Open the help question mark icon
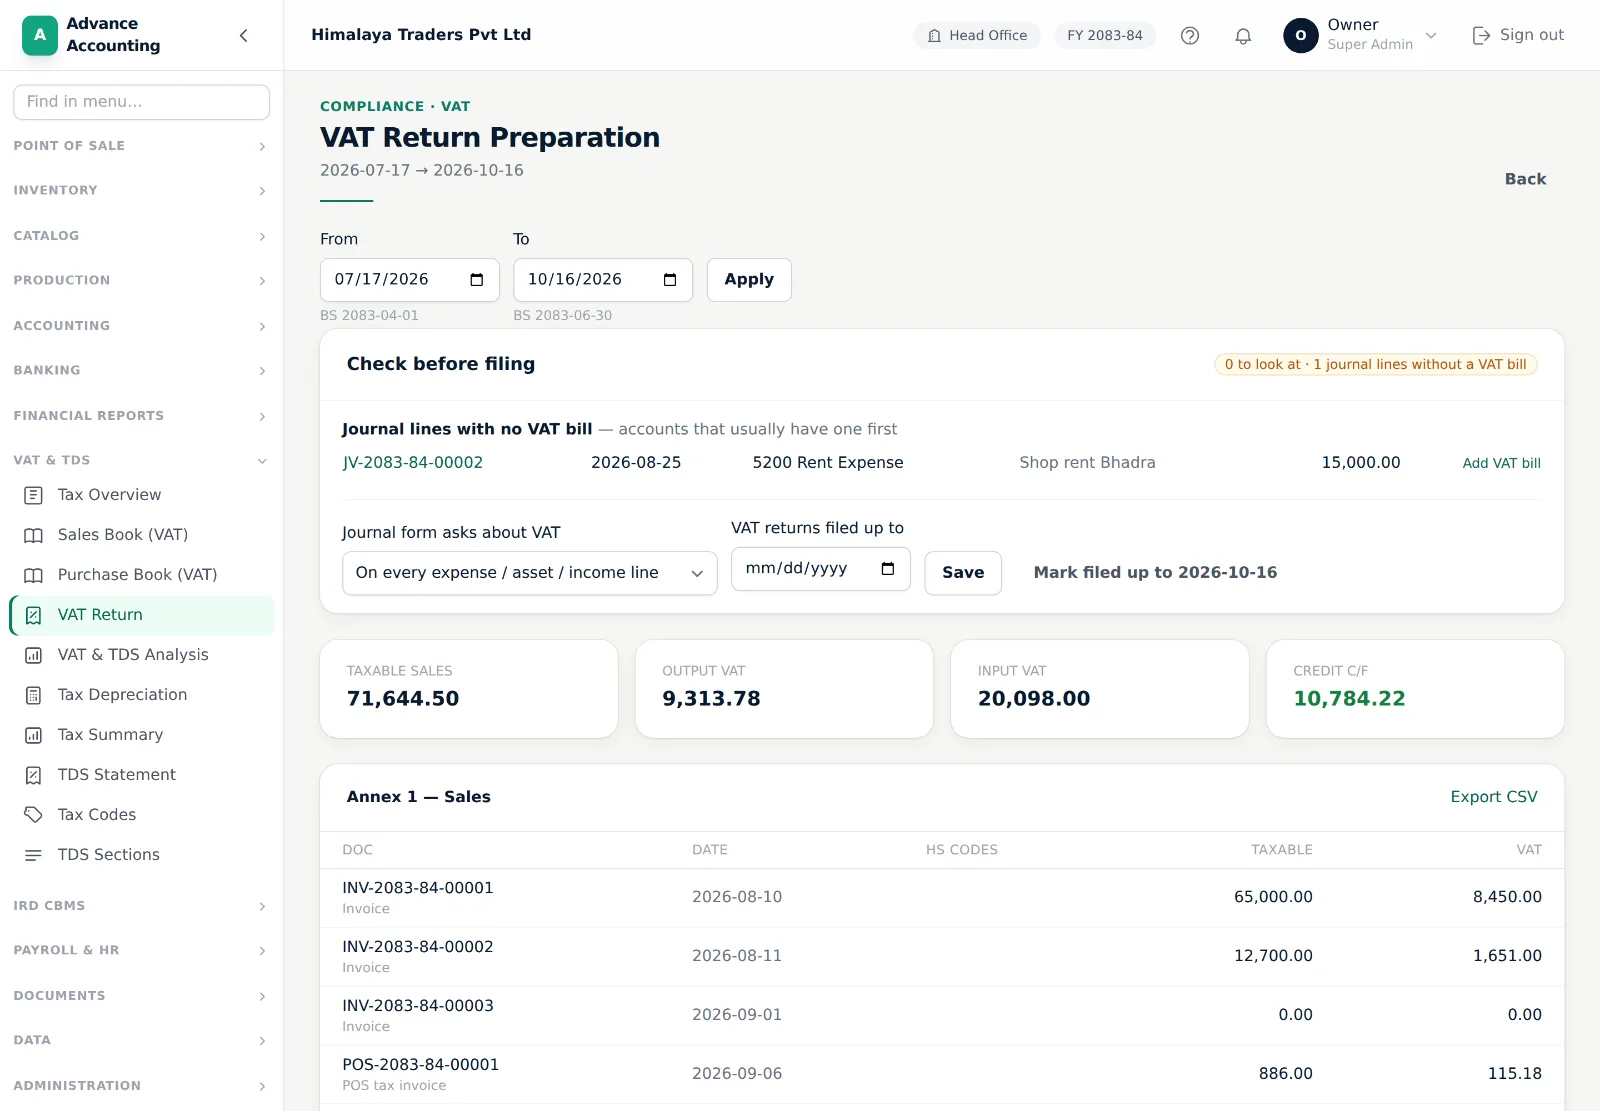Image resolution: width=1600 pixels, height=1111 pixels. click(x=1190, y=36)
